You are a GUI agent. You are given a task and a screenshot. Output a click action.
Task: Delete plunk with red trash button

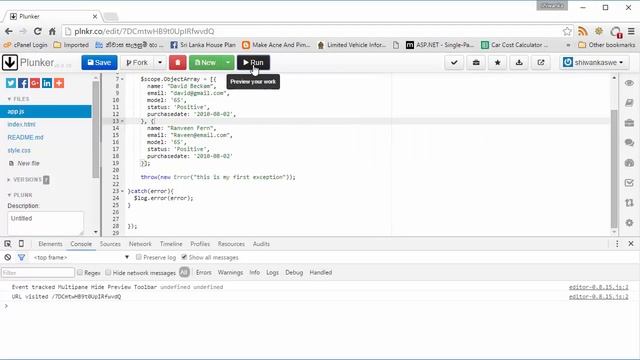point(178,62)
